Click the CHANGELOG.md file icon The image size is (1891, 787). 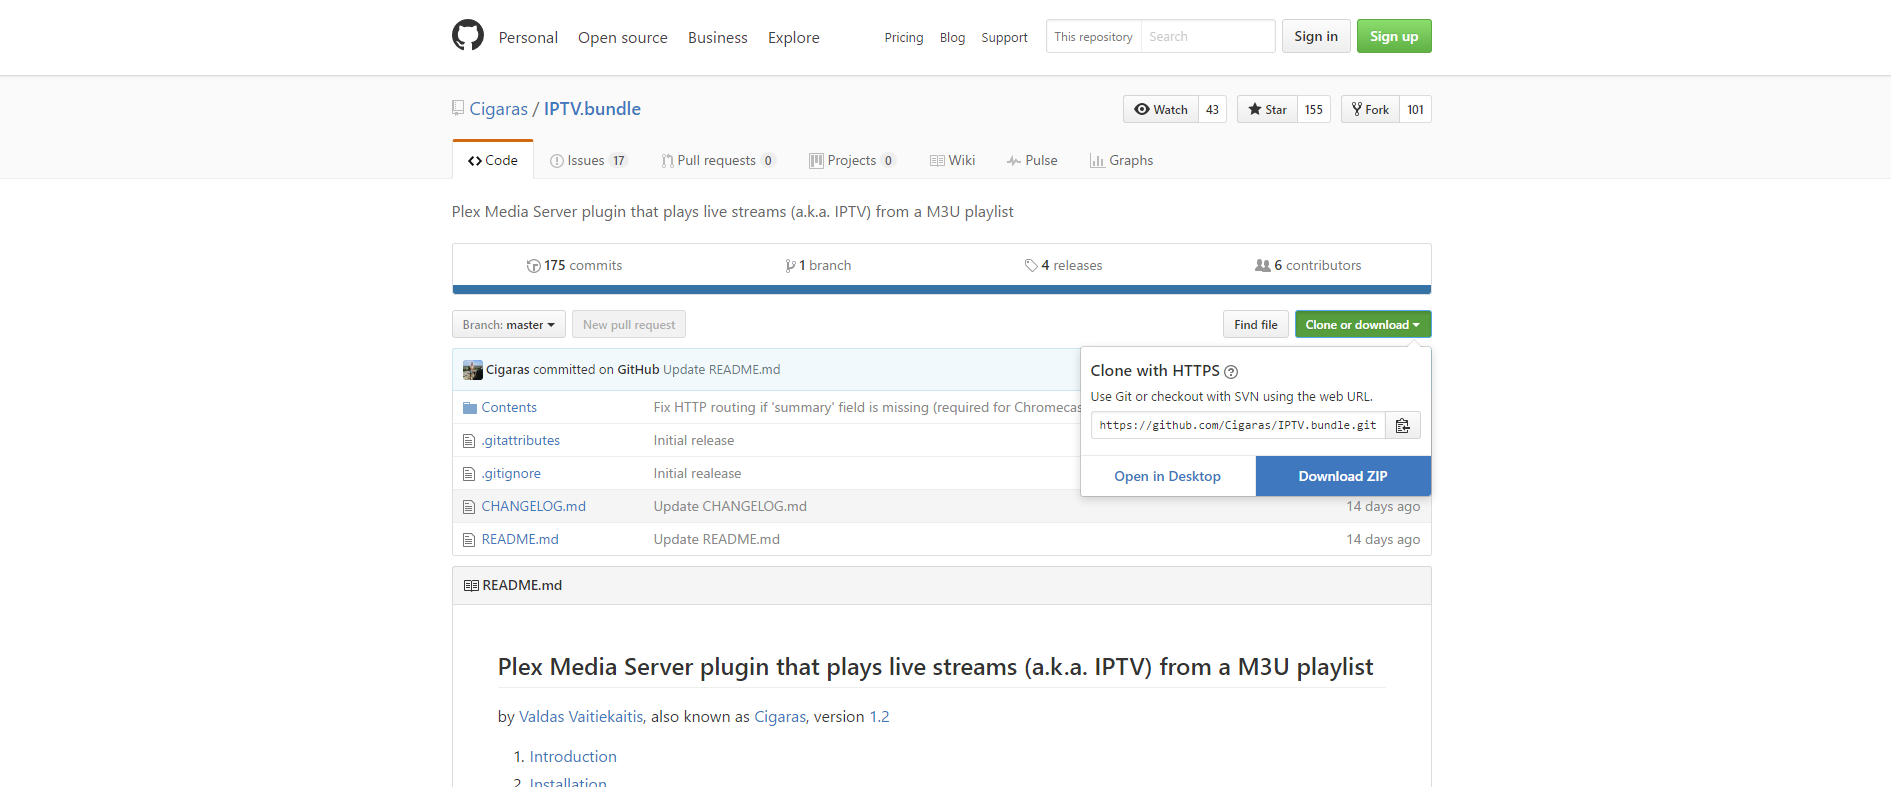pos(469,507)
